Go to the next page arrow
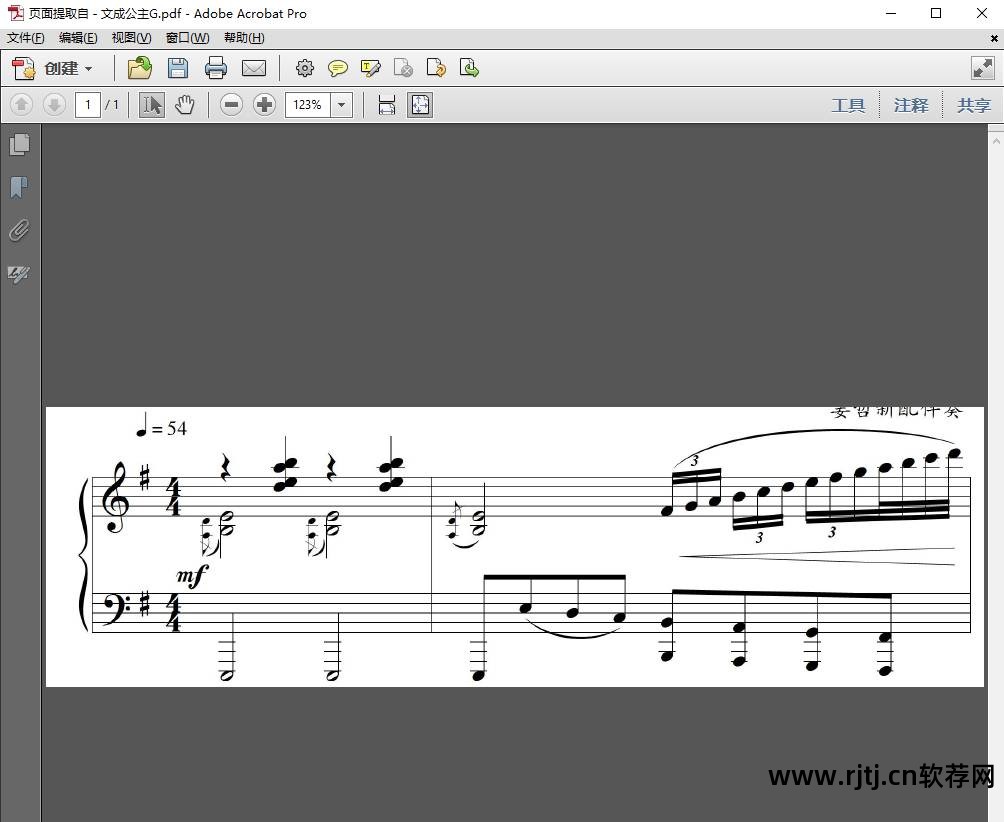The height and width of the screenshot is (822, 1004). 54,104
